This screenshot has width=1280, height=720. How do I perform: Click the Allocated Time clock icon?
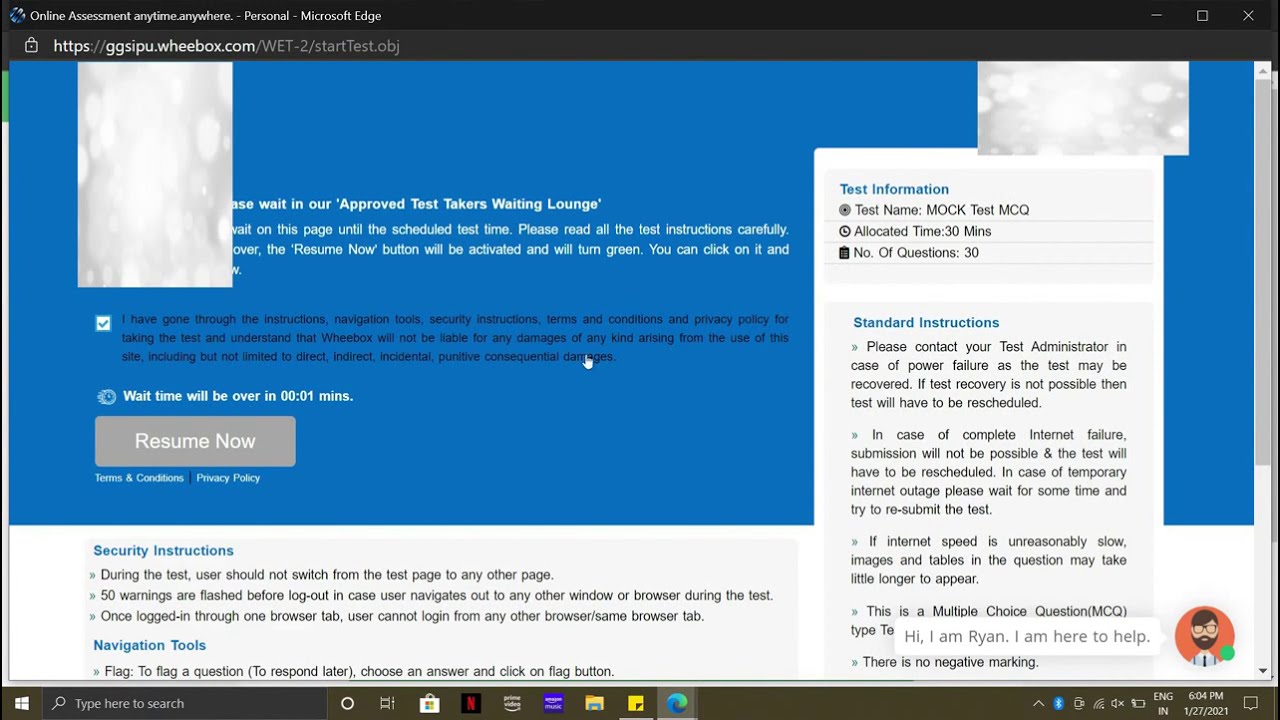point(845,231)
